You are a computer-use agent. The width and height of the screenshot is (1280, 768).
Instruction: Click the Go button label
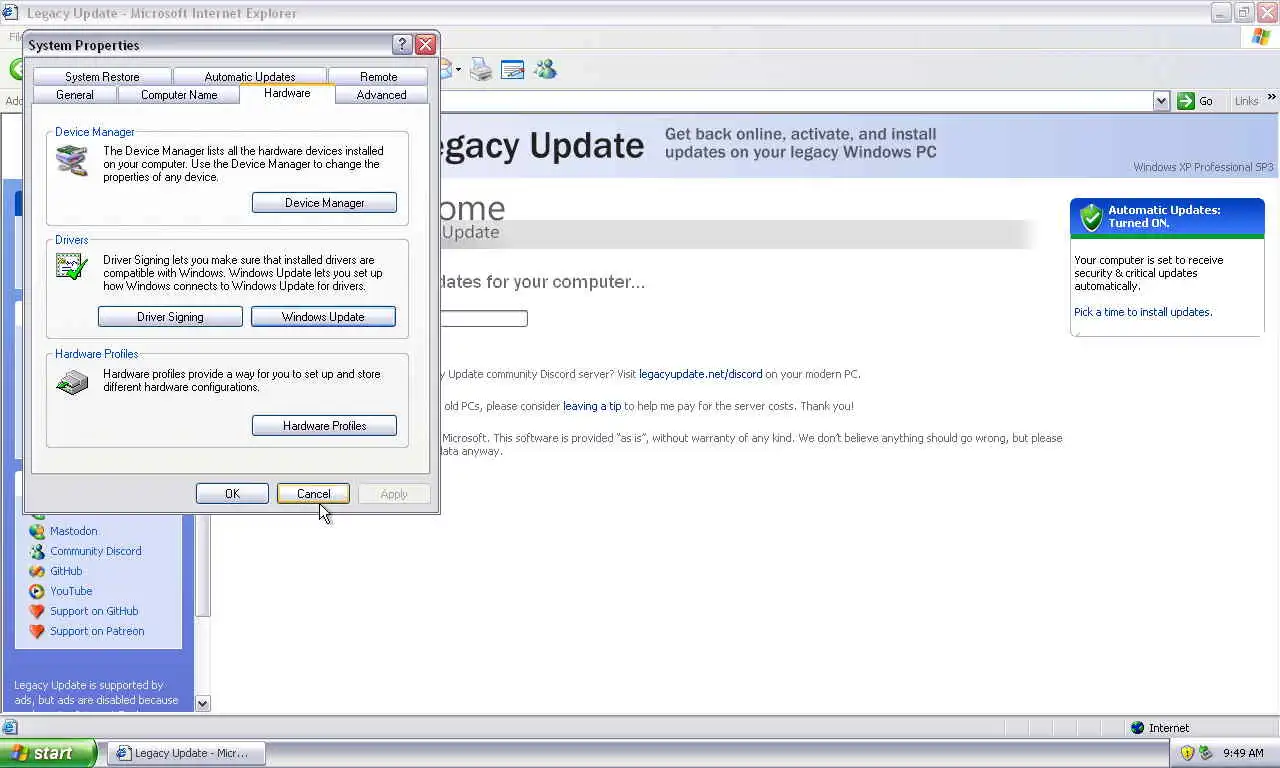[1206, 101]
